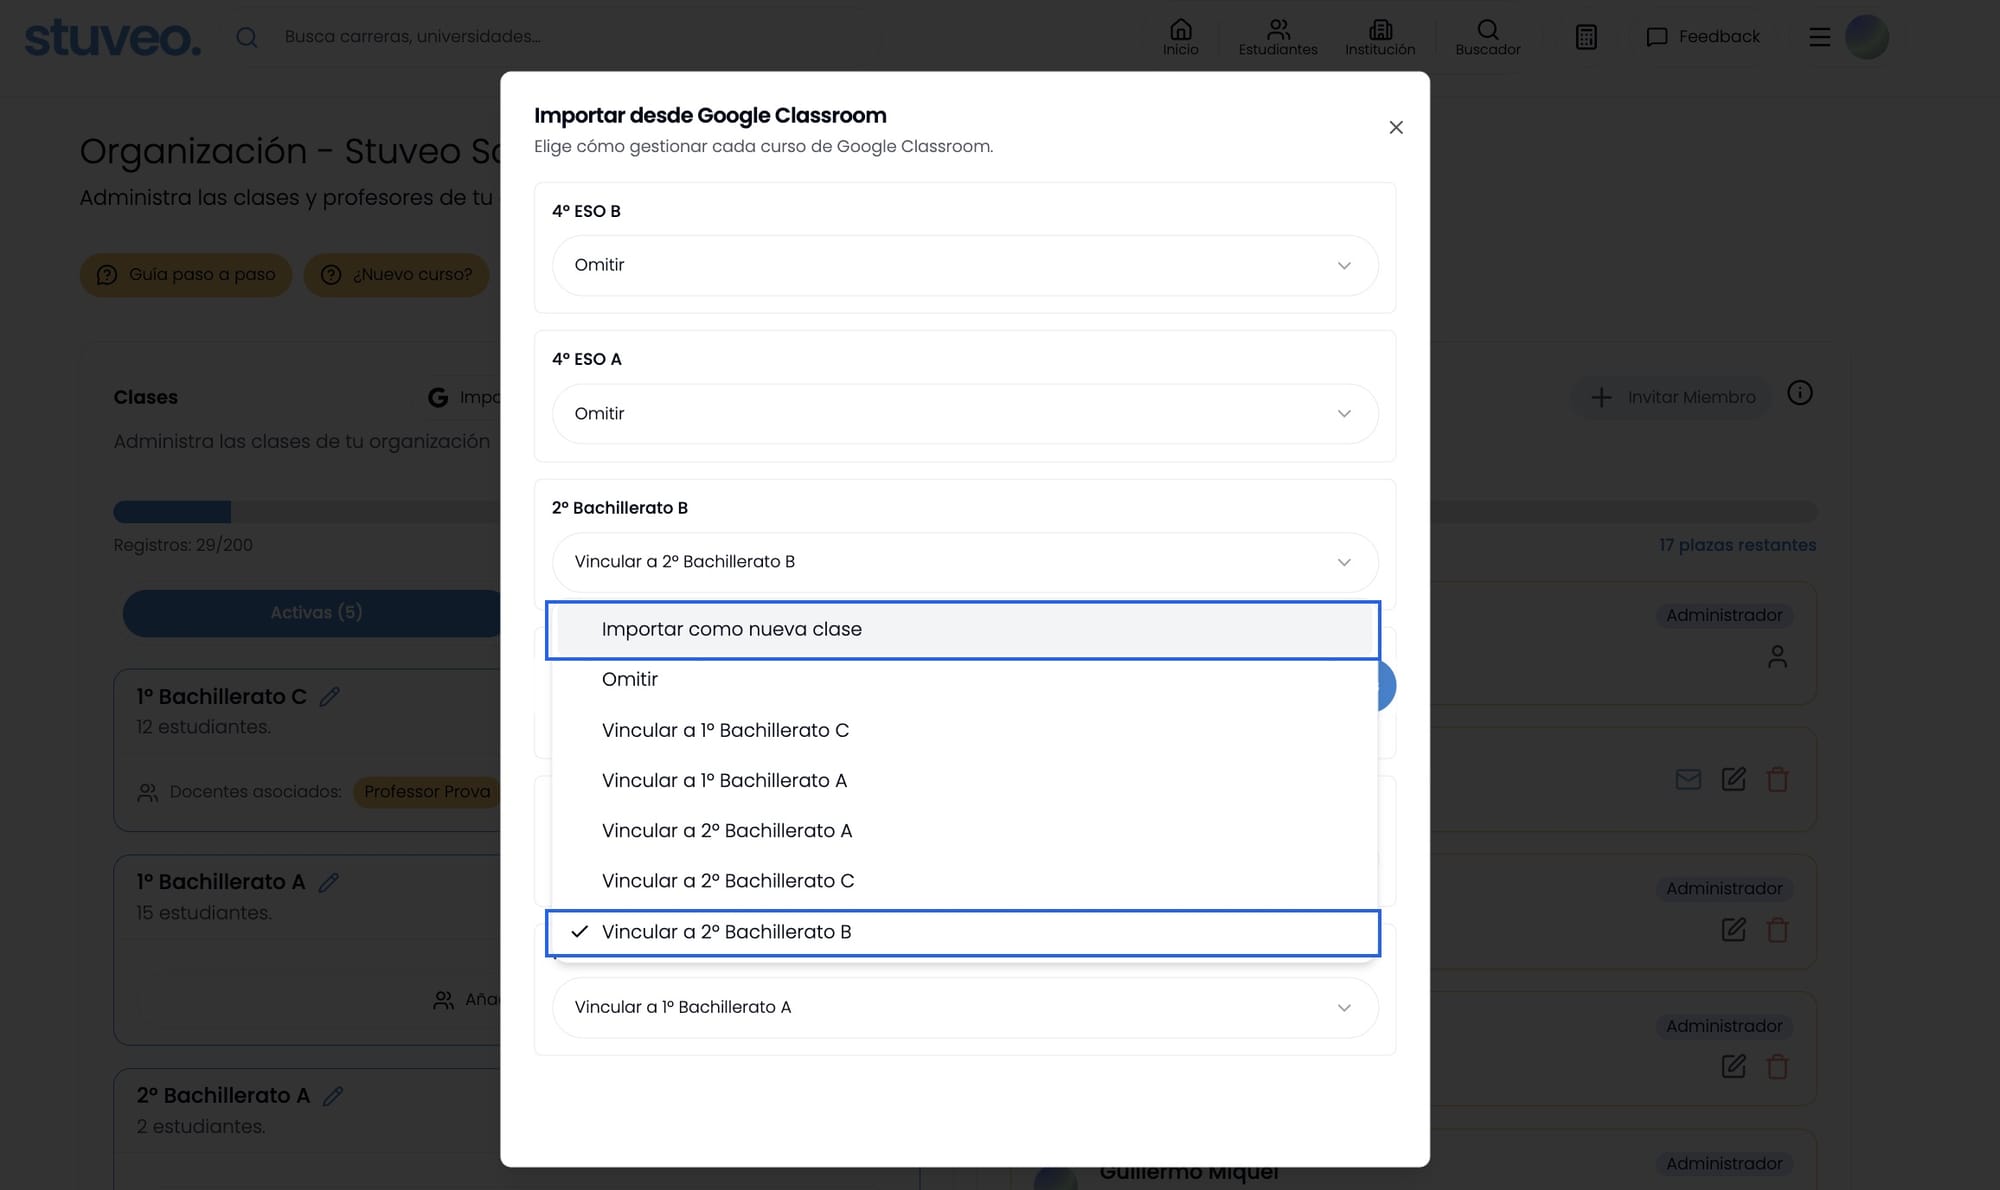Screen dimensions: 2000x1190
Task: Click the stuveo logo
Action: click(112, 37)
